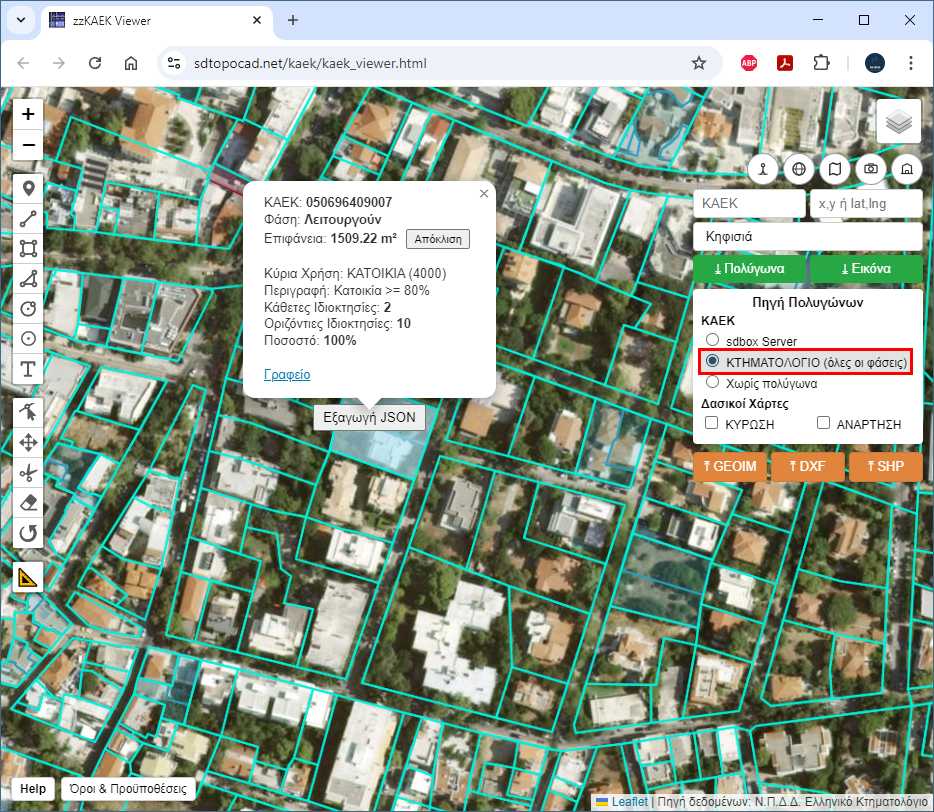
Task: Switch to the zzKAEK Viewer tab
Action: tap(150, 20)
